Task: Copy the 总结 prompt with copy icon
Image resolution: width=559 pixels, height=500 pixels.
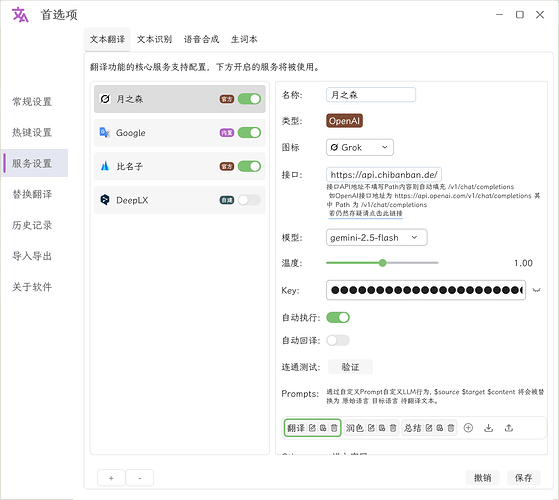Action: tap(440, 428)
